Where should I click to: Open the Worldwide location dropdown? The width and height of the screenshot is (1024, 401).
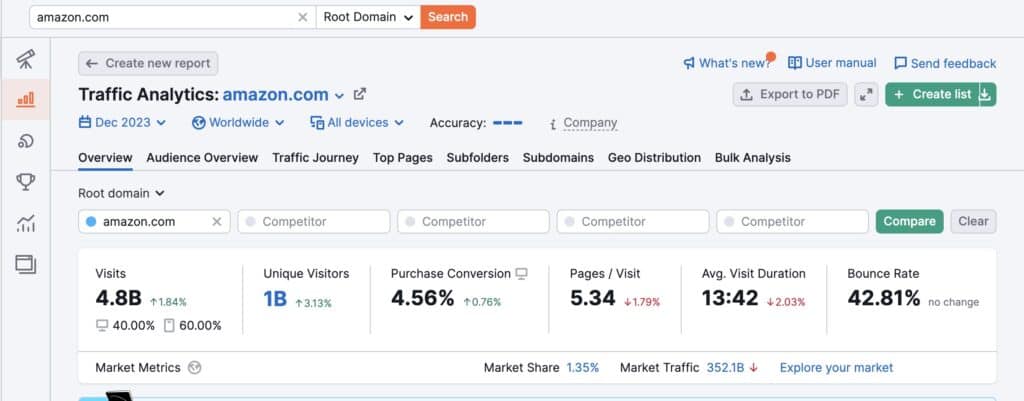pos(238,123)
